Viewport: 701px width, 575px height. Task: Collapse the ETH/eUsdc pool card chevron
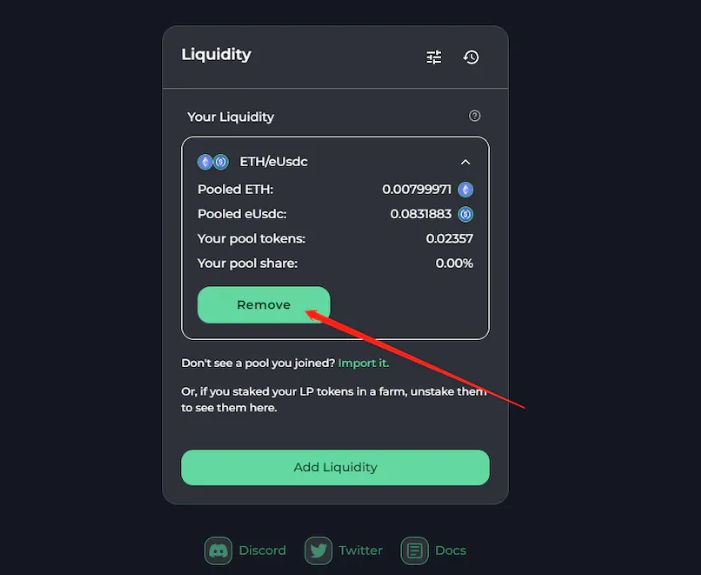465,162
